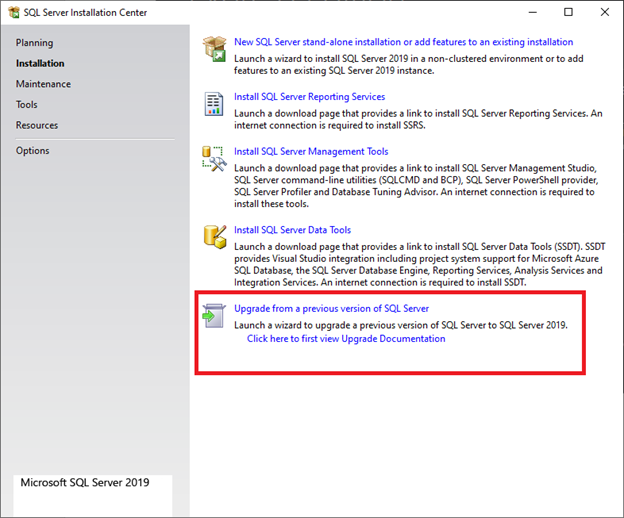
Task: Click the Reporting Services document icon
Action: 214,104
